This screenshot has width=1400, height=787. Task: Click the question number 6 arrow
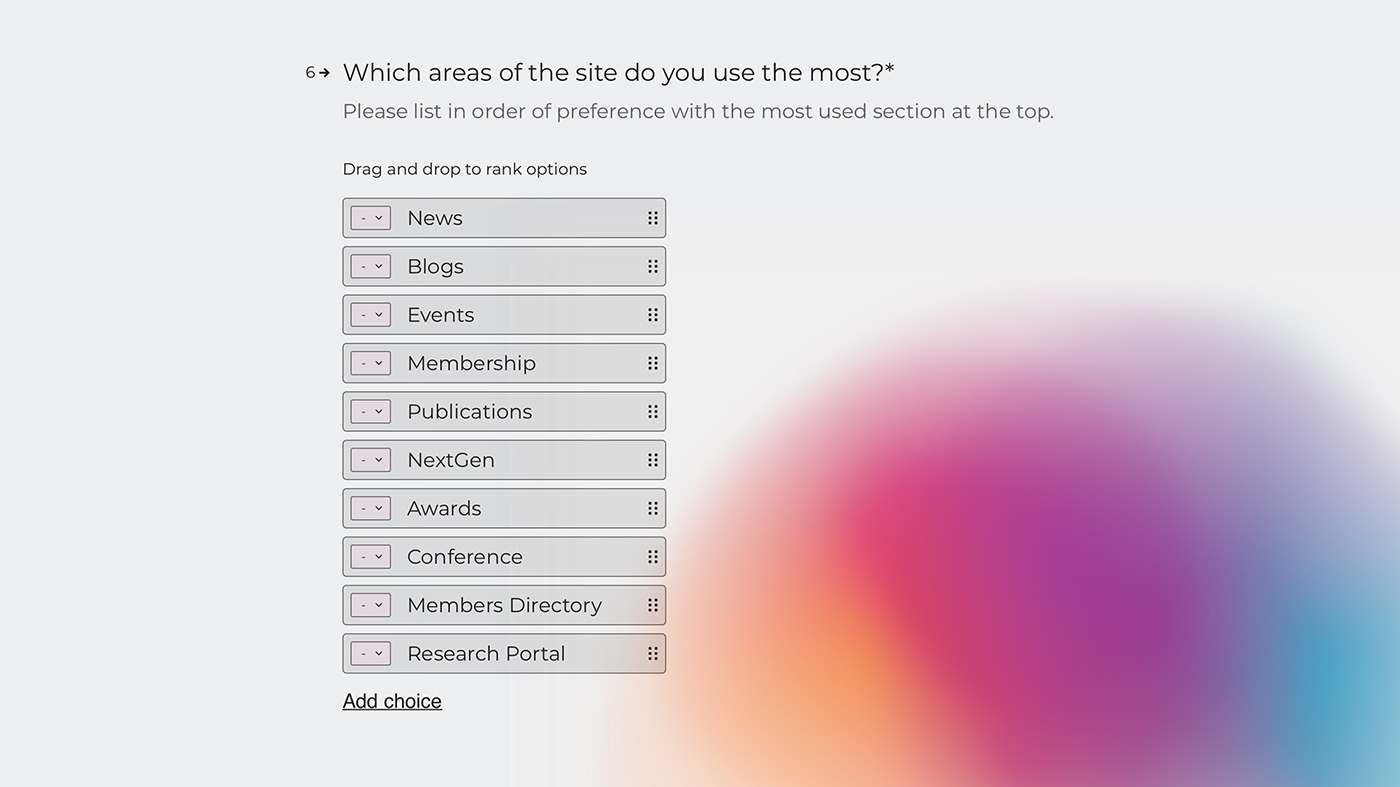tap(317, 72)
